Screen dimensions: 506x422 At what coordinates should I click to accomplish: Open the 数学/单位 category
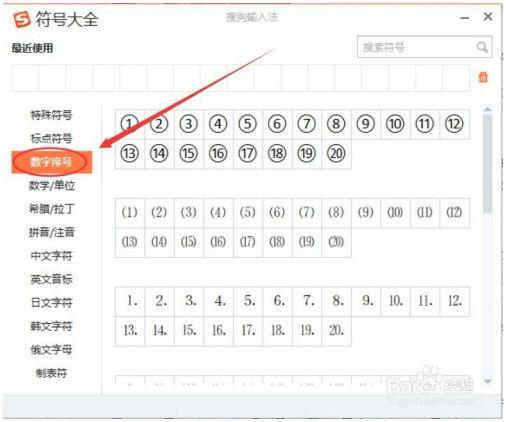[52, 185]
